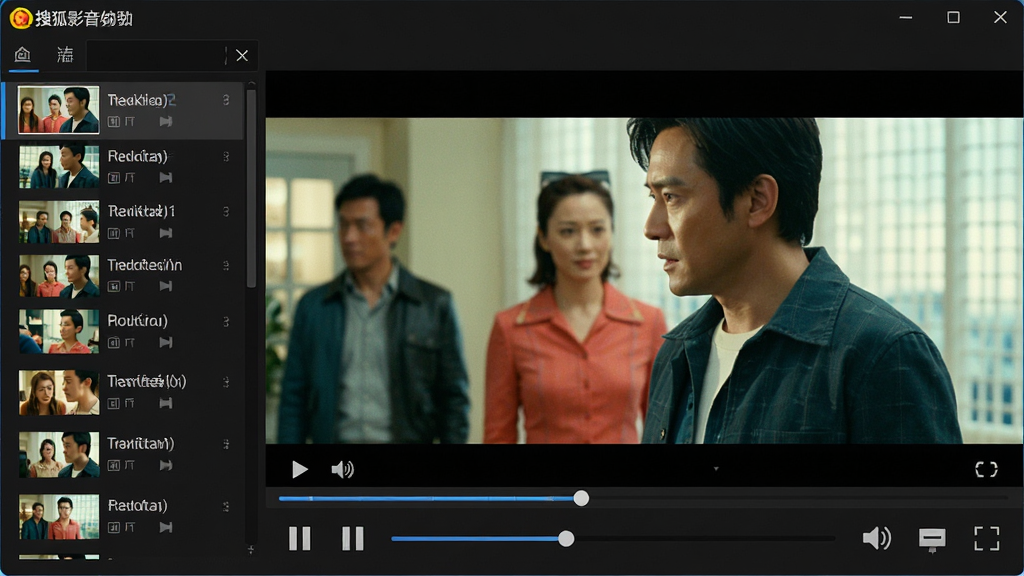Screen dimensions: 1024x576
Task: Click the playlist scroll-up arrow
Action: (251, 85)
